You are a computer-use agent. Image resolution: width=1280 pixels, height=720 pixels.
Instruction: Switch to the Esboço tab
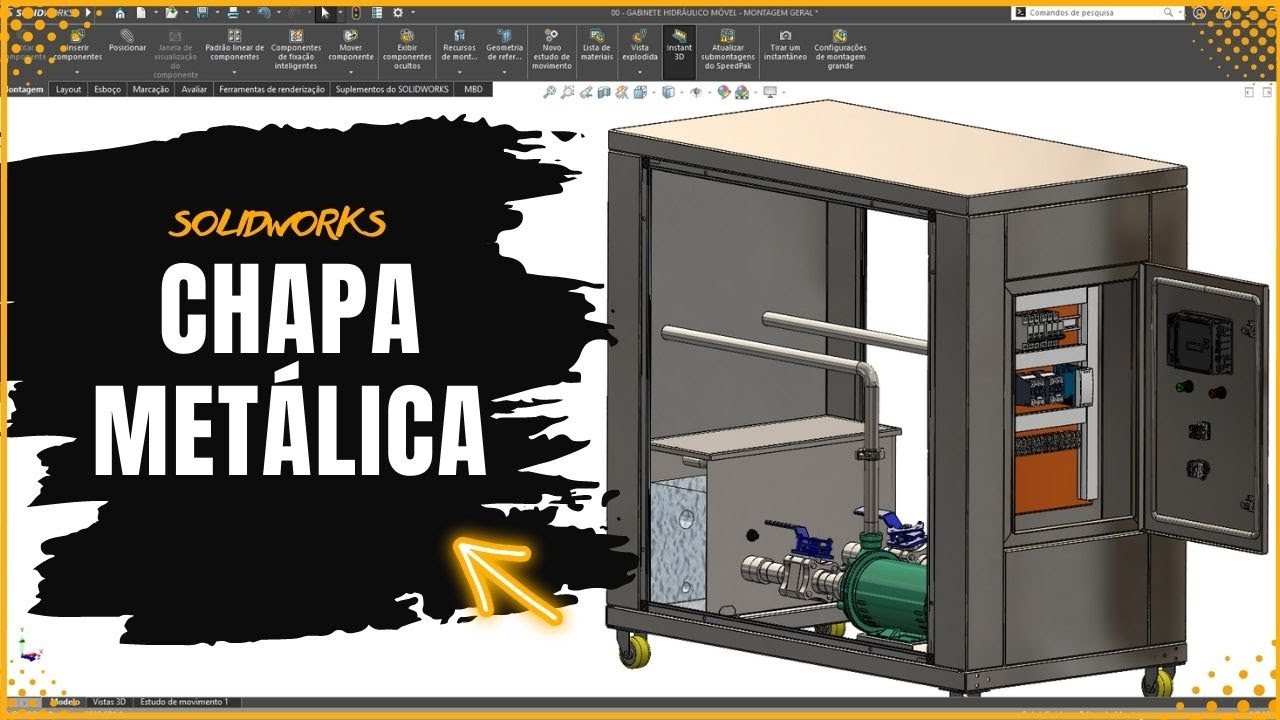pos(108,89)
